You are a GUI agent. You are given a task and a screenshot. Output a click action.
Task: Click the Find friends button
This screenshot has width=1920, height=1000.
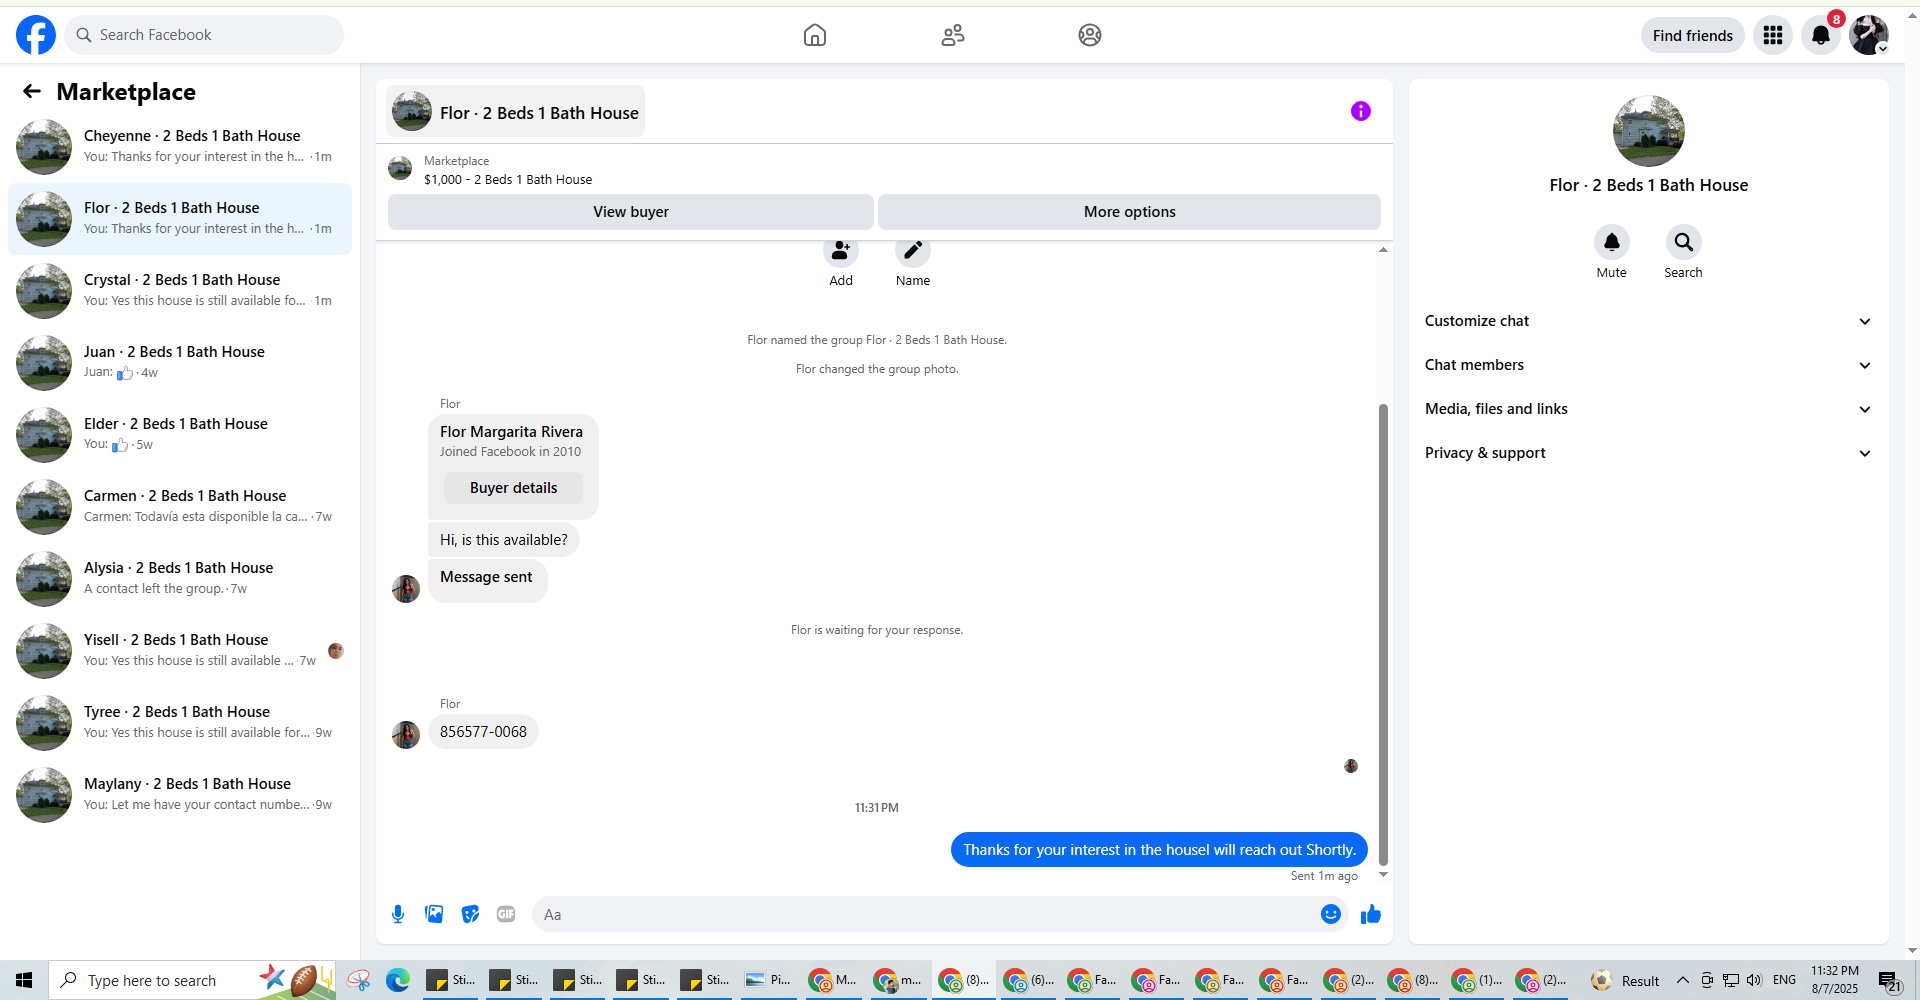pos(1692,35)
